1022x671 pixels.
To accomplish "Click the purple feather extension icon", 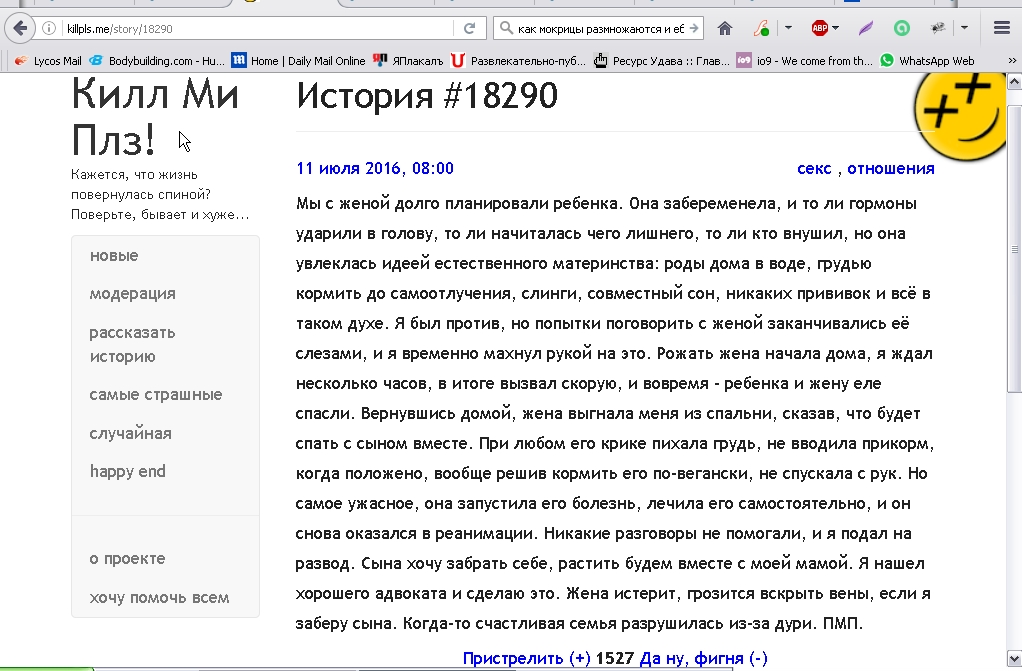I will pyautogui.click(x=866, y=28).
